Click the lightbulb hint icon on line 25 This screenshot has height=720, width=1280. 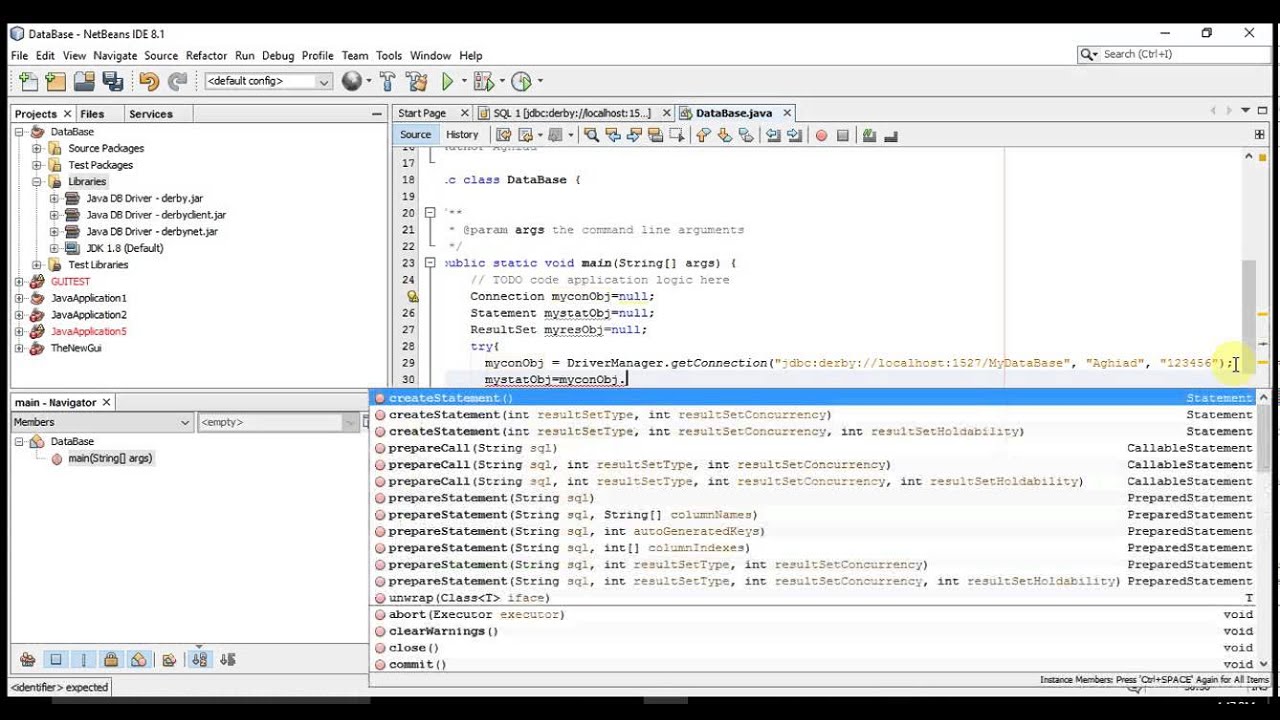412,297
